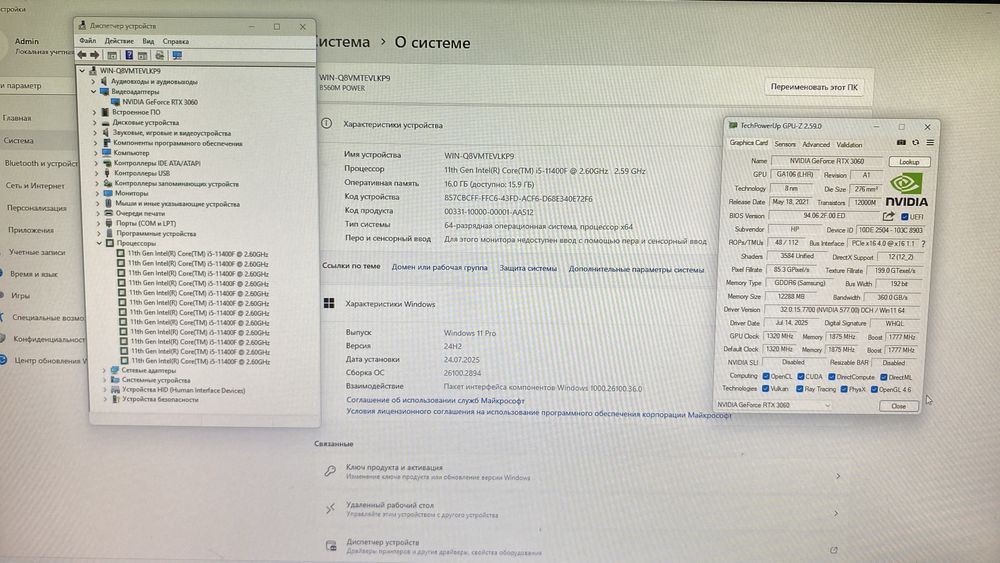Toggle the PhysX checkbox
This screenshot has height=563, width=1000.
click(x=843, y=389)
